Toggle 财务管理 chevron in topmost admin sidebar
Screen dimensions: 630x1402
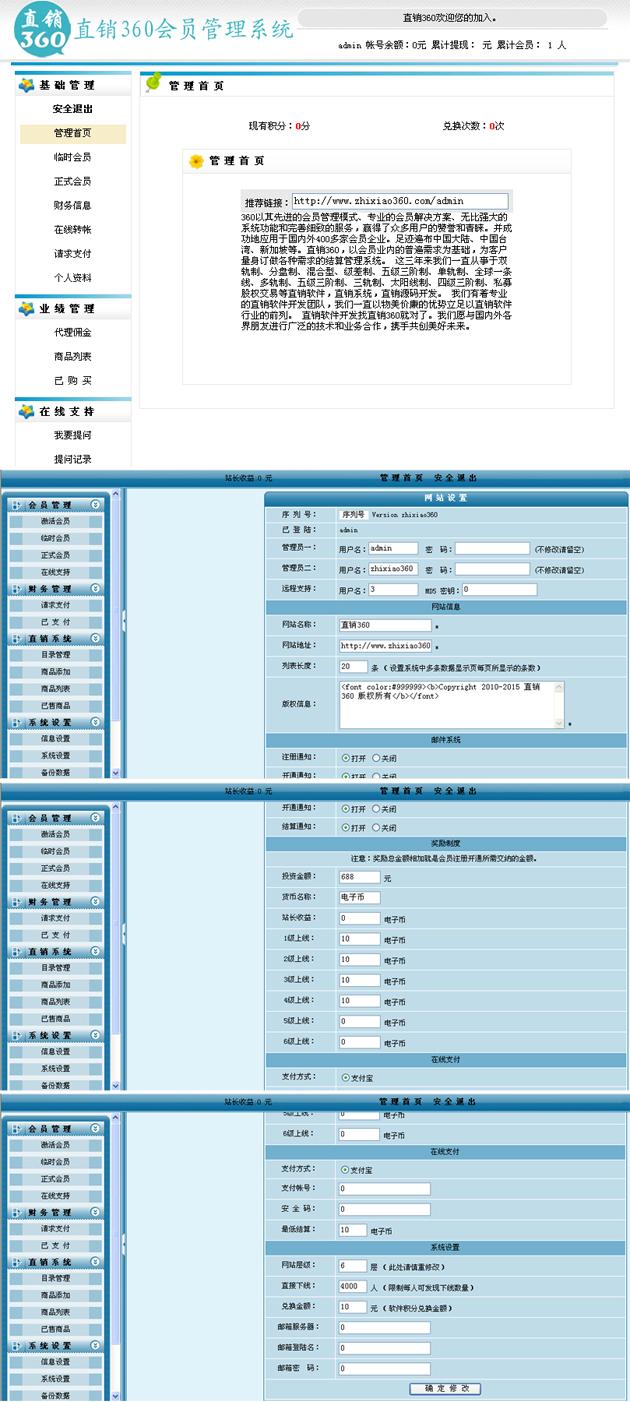(x=96, y=589)
